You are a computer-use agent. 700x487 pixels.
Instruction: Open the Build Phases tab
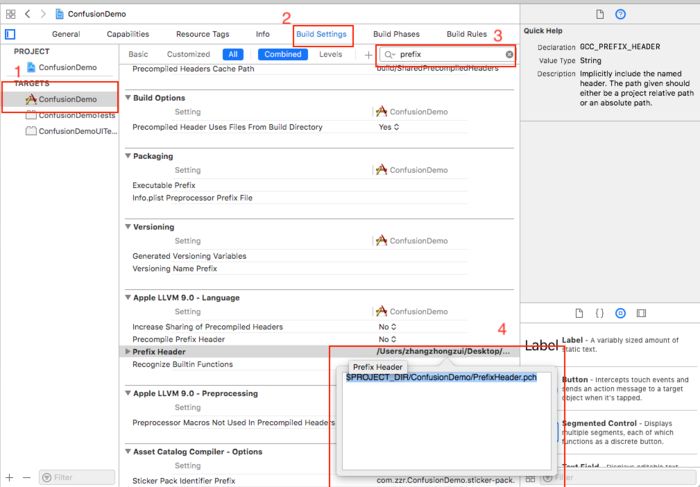[x=396, y=34]
